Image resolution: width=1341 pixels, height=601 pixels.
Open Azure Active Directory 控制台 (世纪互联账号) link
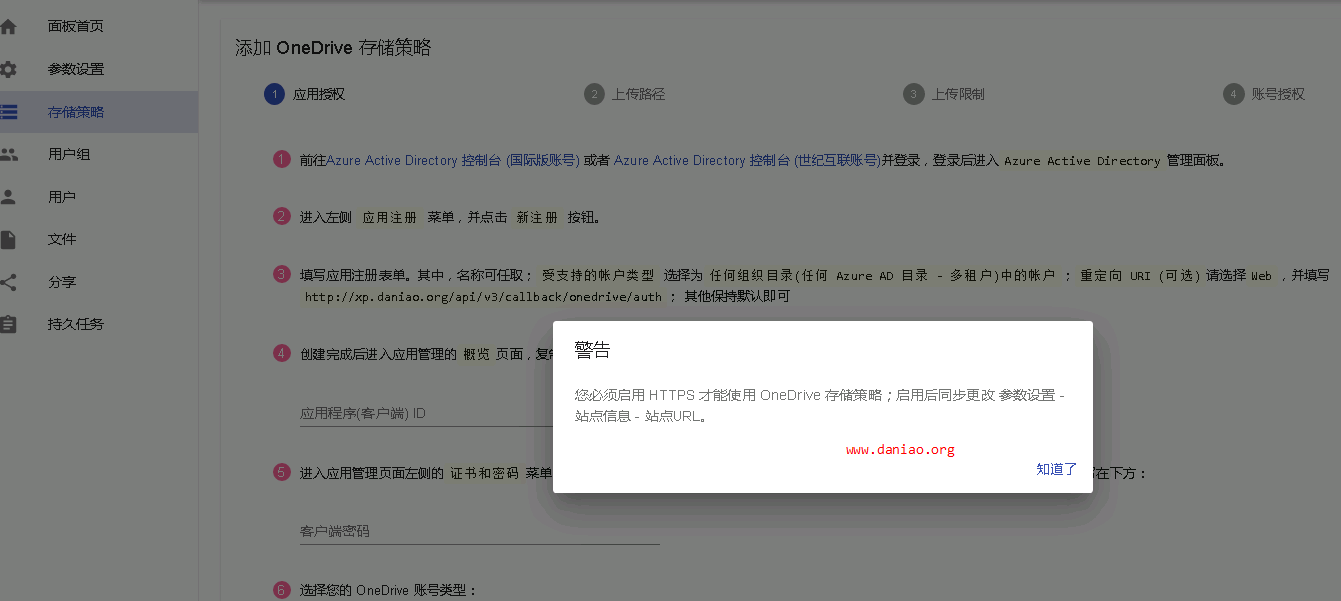pyautogui.click(x=747, y=160)
